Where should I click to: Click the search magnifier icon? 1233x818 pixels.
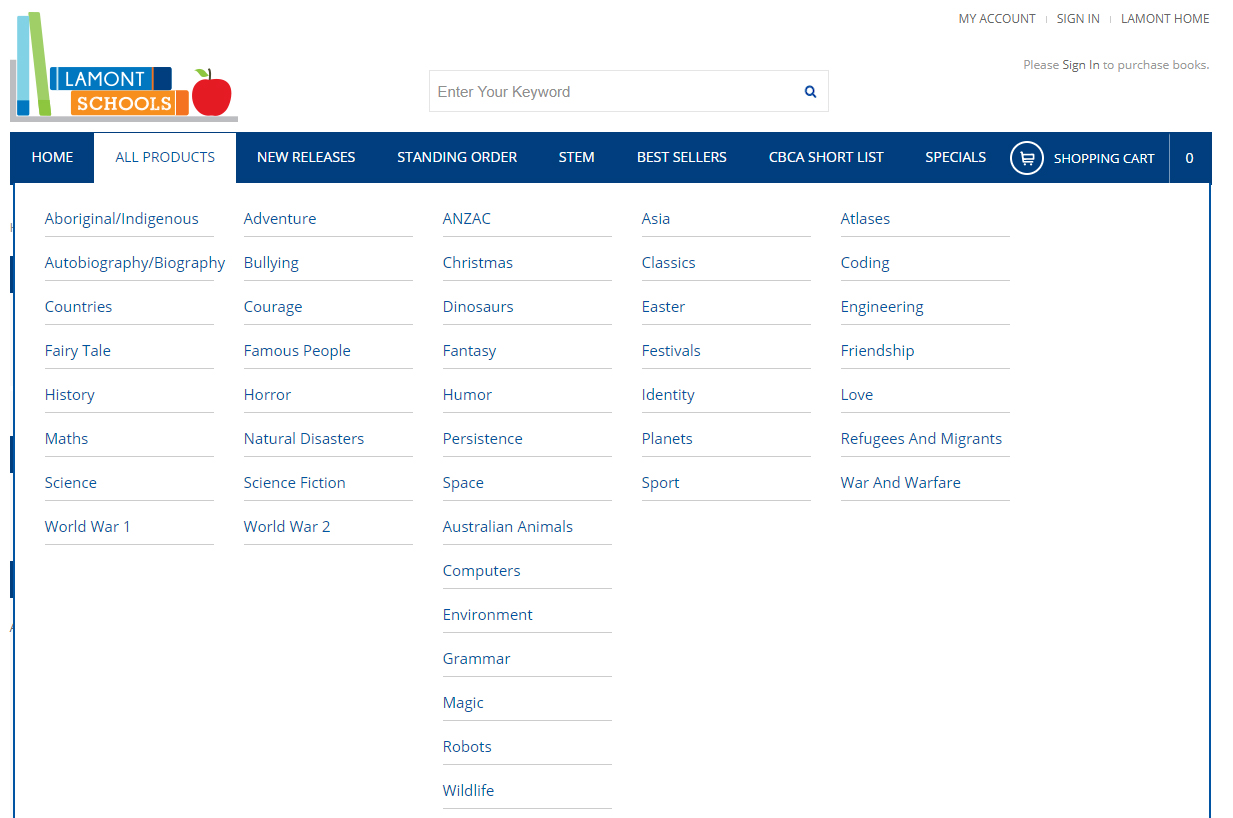click(x=810, y=91)
